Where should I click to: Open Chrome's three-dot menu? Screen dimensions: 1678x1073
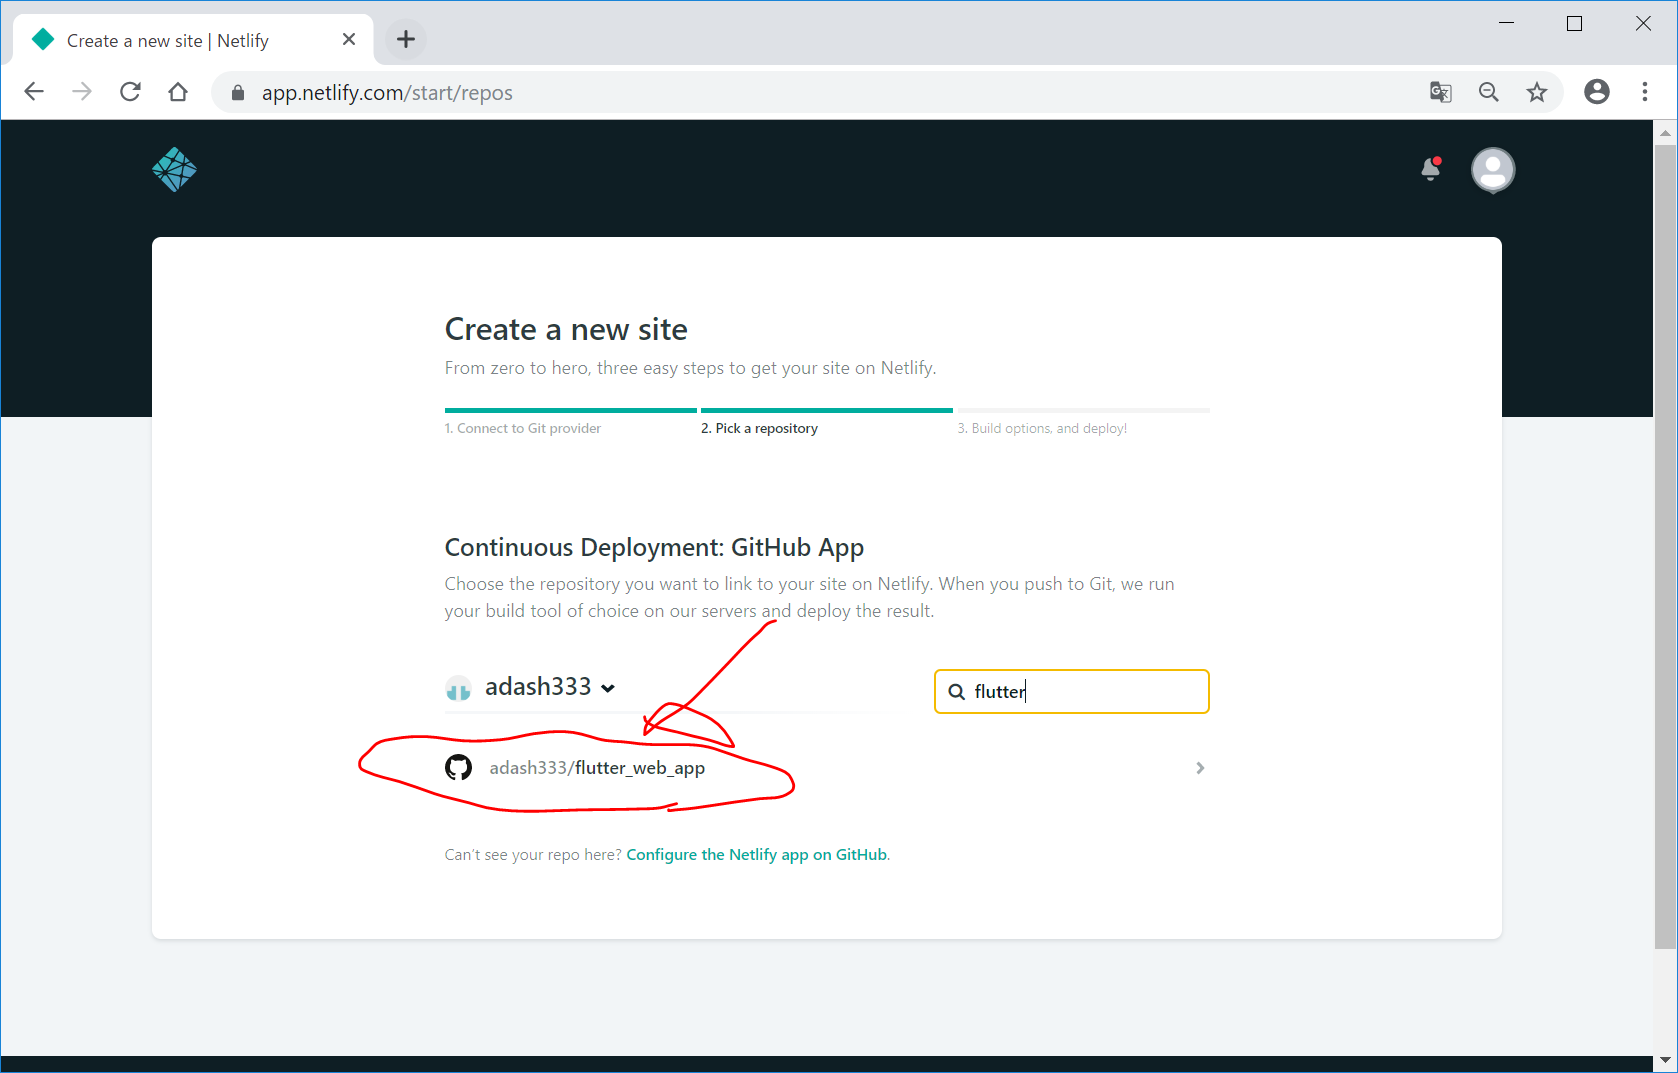point(1644,92)
